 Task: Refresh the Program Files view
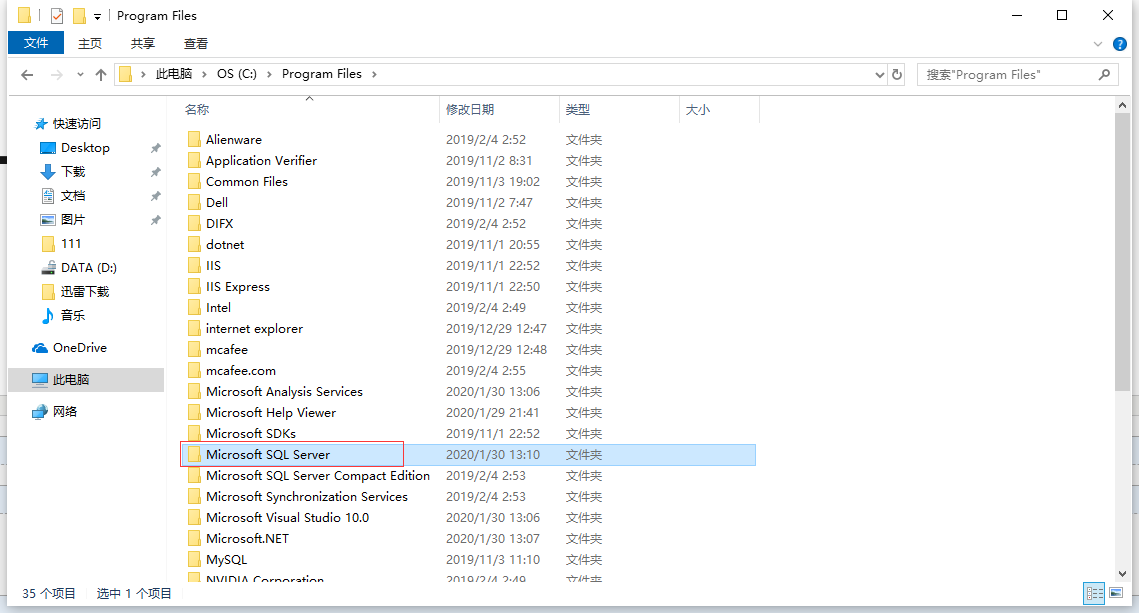coord(897,75)
